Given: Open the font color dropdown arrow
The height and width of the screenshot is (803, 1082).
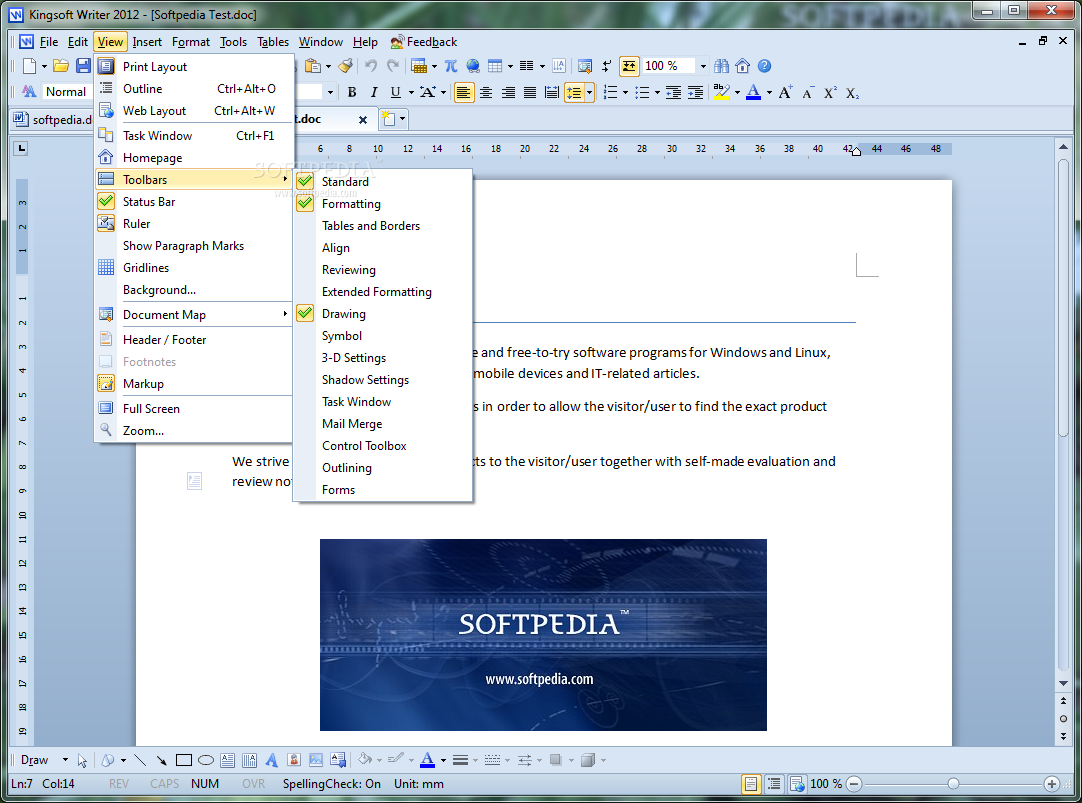Looking at the screenshot, I should 769,92.
